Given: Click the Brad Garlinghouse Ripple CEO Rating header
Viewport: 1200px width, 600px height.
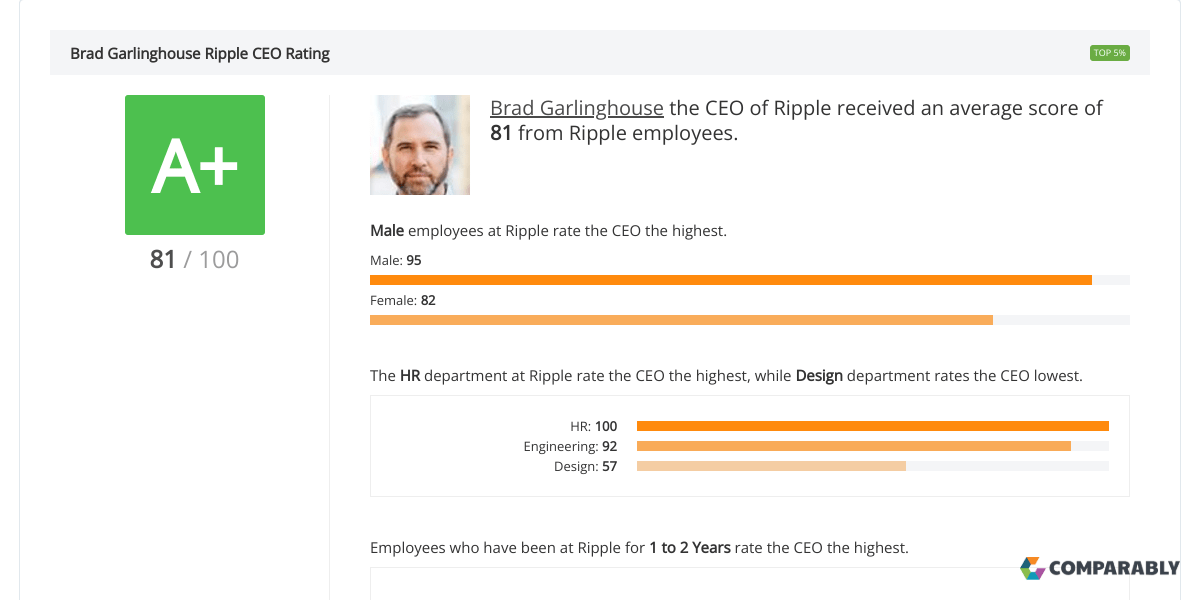Looking at the screenshot, I should click(x=199, y=53).
